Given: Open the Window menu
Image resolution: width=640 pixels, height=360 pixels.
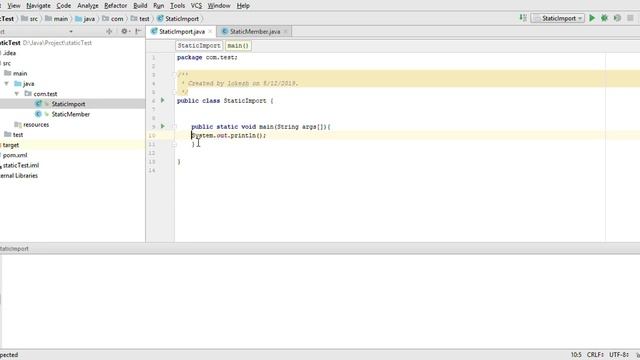Looking at the screenshot, I should 219,6.
